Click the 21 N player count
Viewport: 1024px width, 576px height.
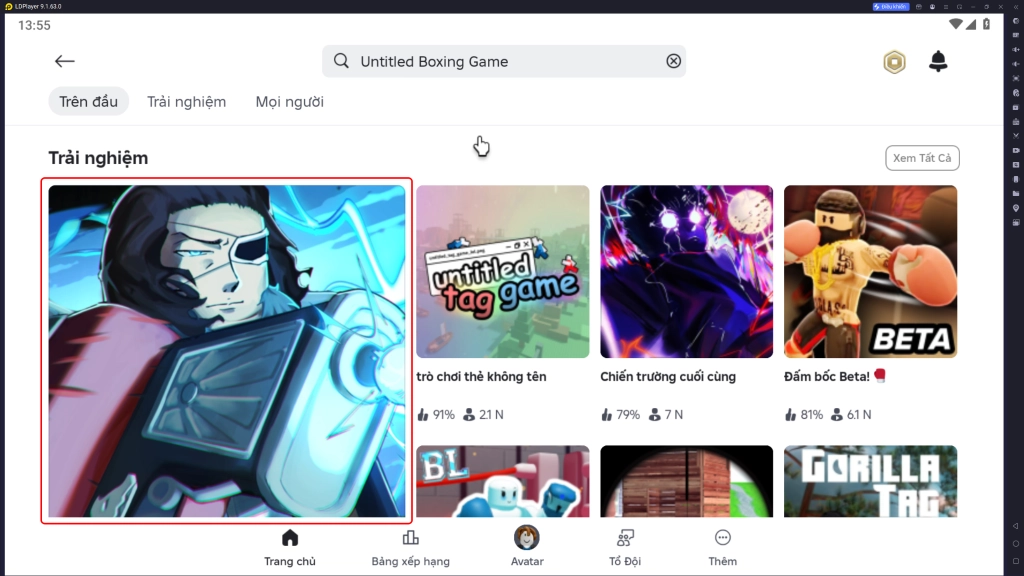tap(483, 415)
